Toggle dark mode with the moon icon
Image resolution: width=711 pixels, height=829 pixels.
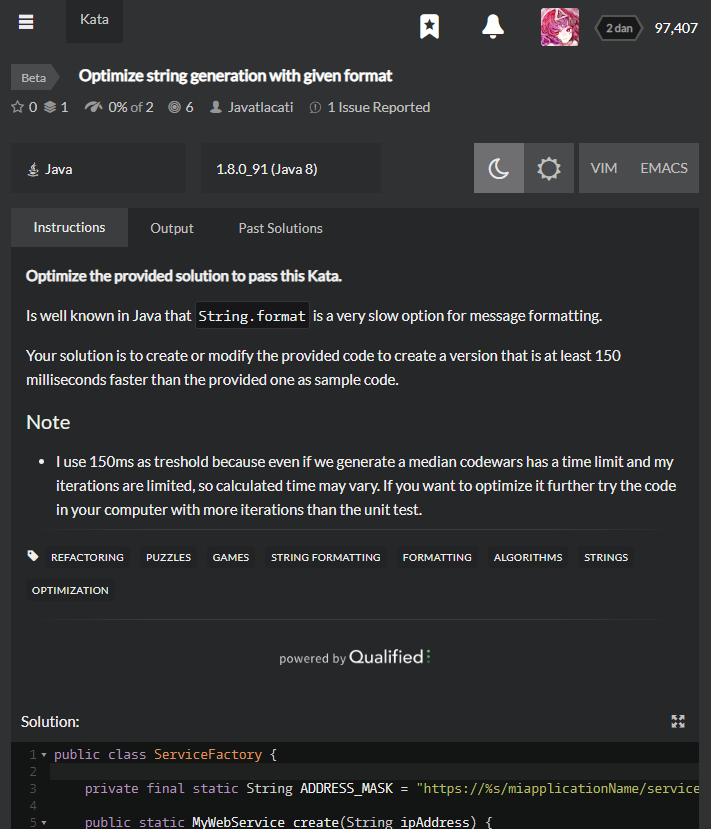[x=498, y=167]
